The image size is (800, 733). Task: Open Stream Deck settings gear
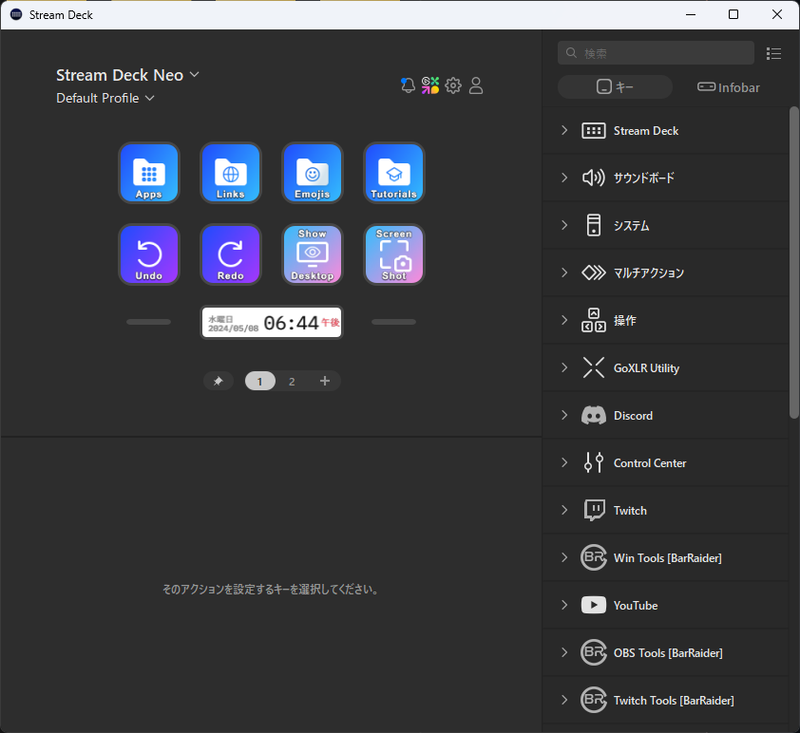pyautogui.click(x=453, y=85)
